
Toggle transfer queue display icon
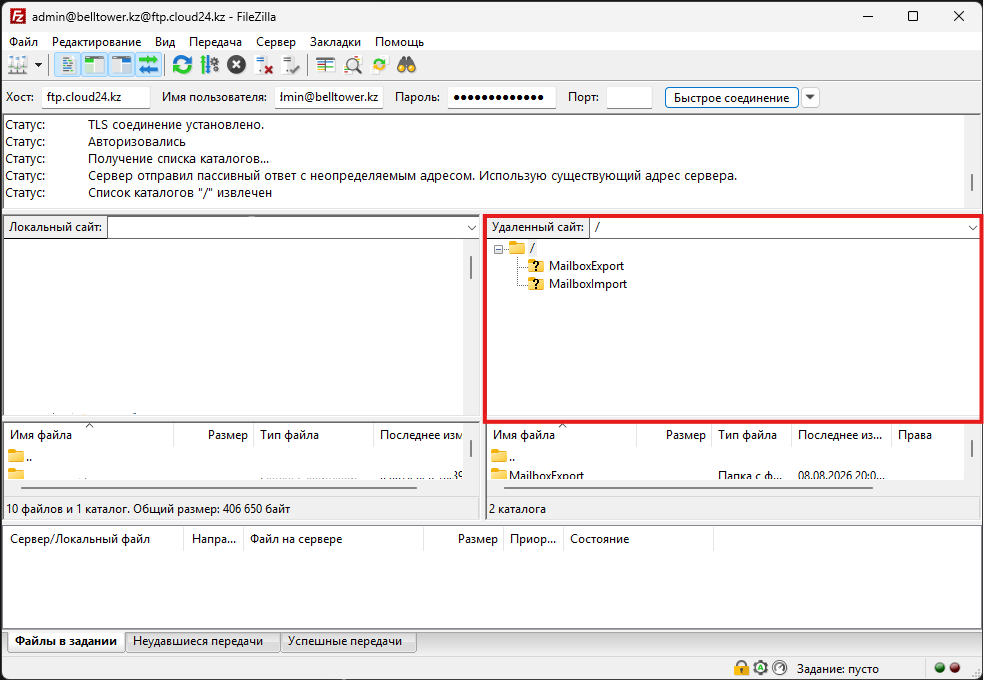pyautogui.click(x=149, y=65)
